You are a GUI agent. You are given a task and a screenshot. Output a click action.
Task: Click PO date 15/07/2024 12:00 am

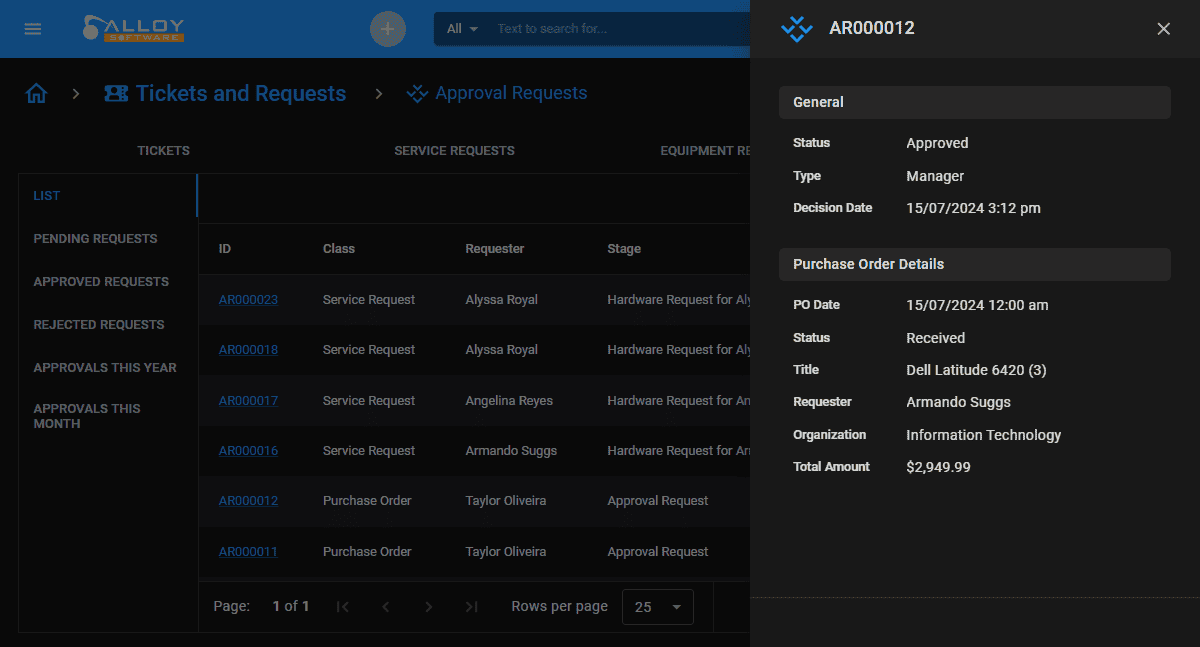[x=977, y=305]
